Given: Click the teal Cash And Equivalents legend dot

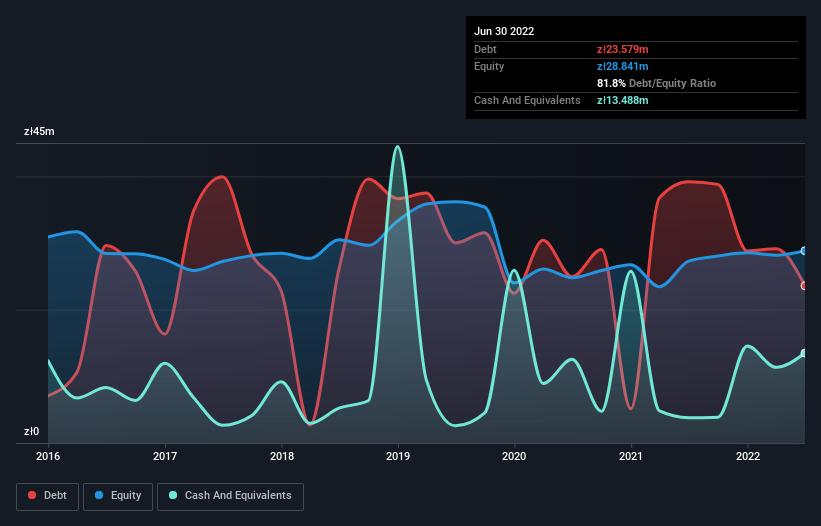Looking at the screenshot, I should point(173,495).
